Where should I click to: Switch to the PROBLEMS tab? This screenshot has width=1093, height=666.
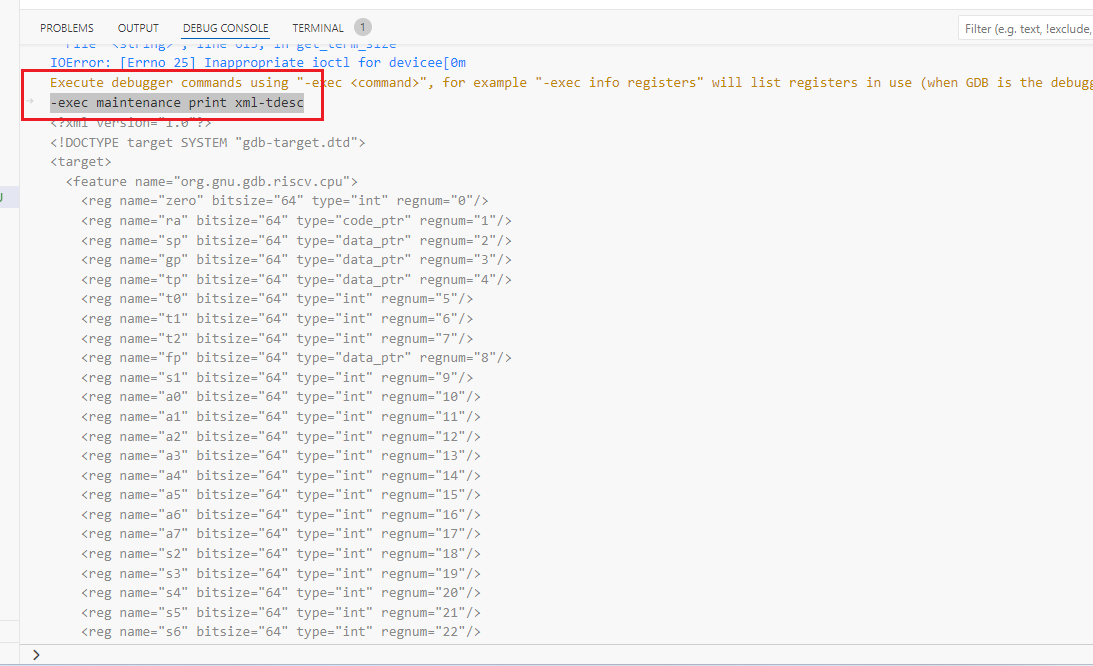tap(67, 28)
